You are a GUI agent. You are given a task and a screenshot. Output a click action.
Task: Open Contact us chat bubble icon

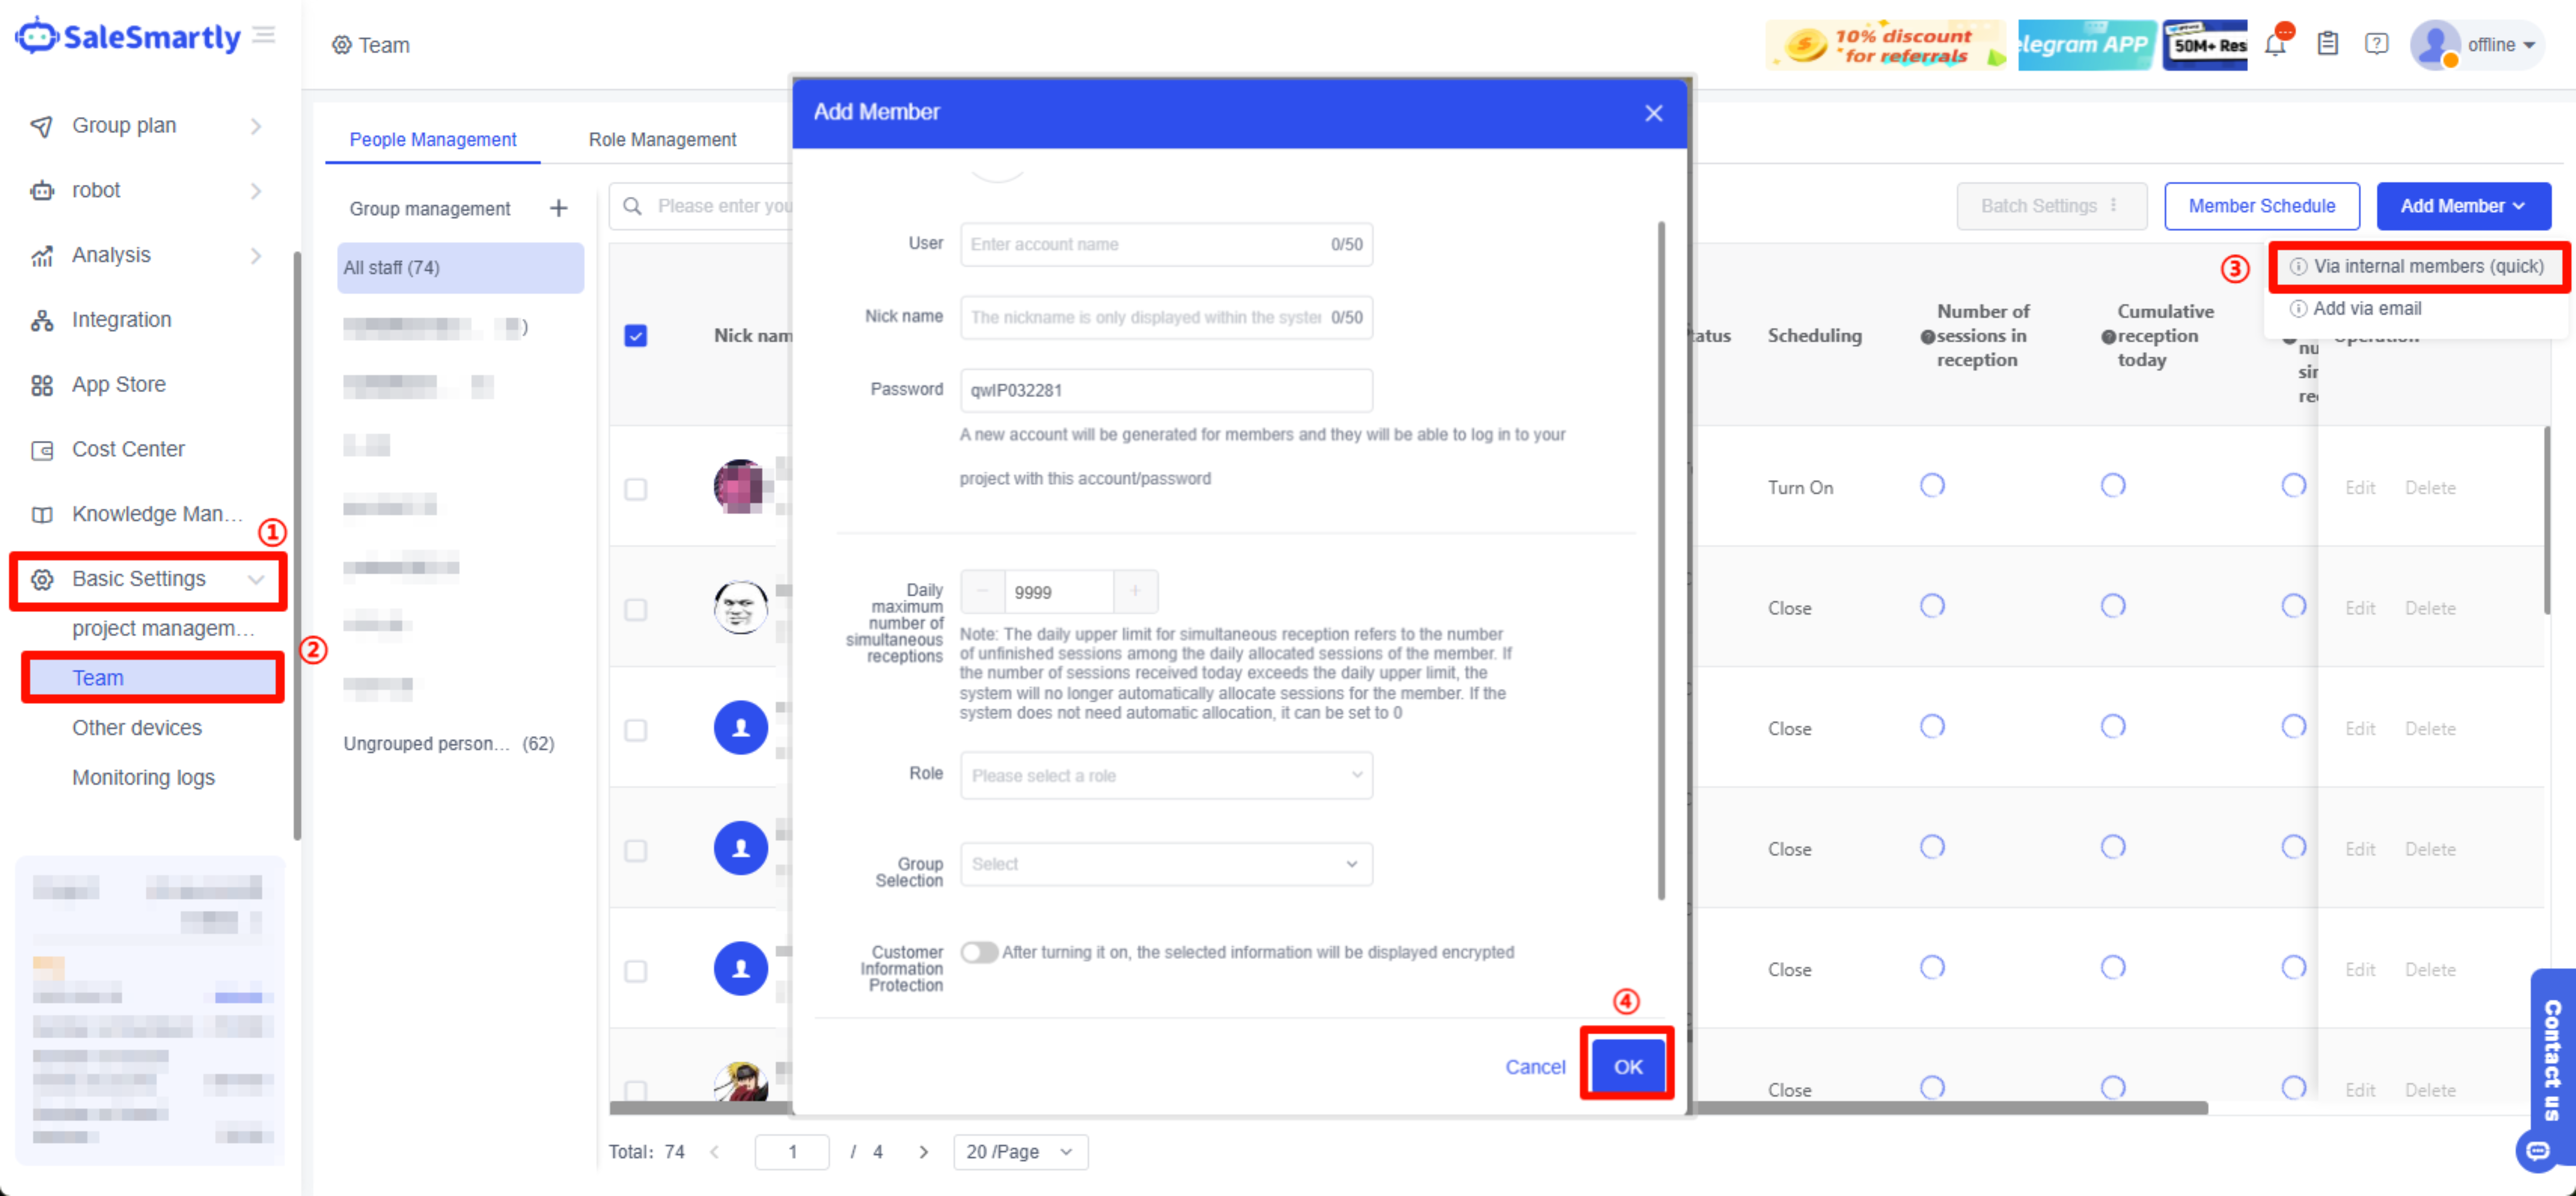click(2537, 1151)
